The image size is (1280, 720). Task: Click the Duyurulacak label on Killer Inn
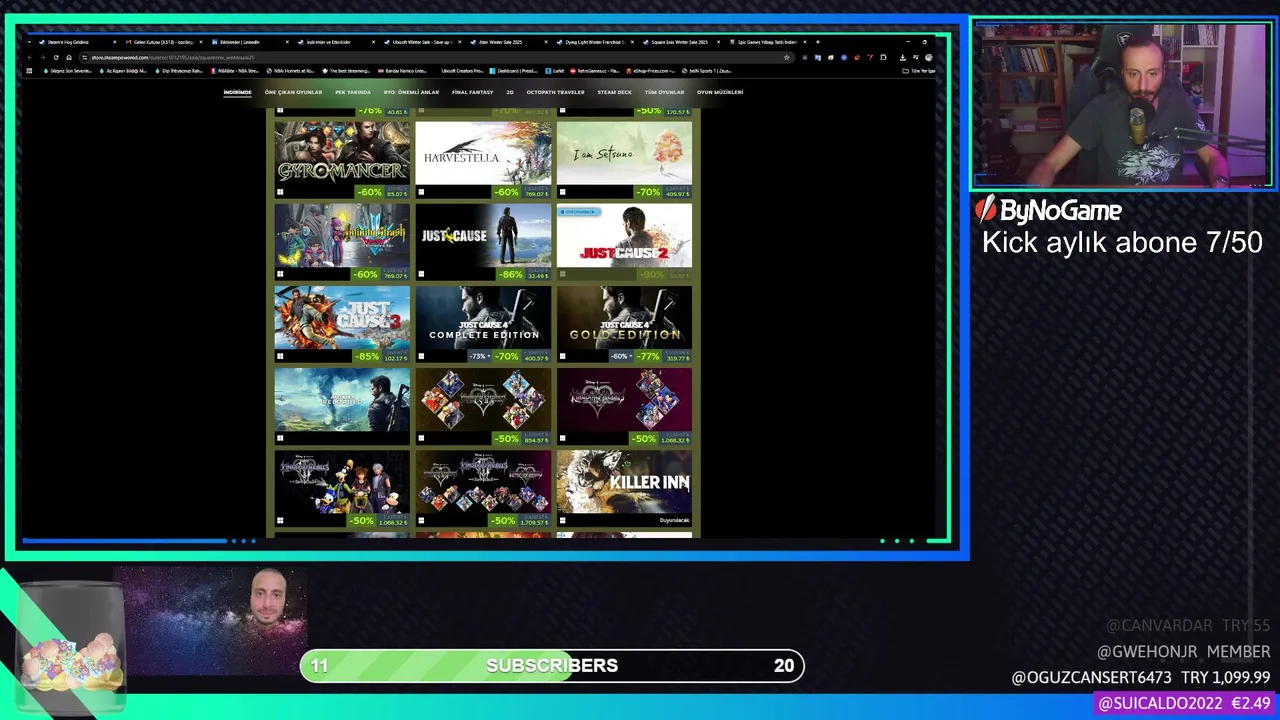(674, 520)
